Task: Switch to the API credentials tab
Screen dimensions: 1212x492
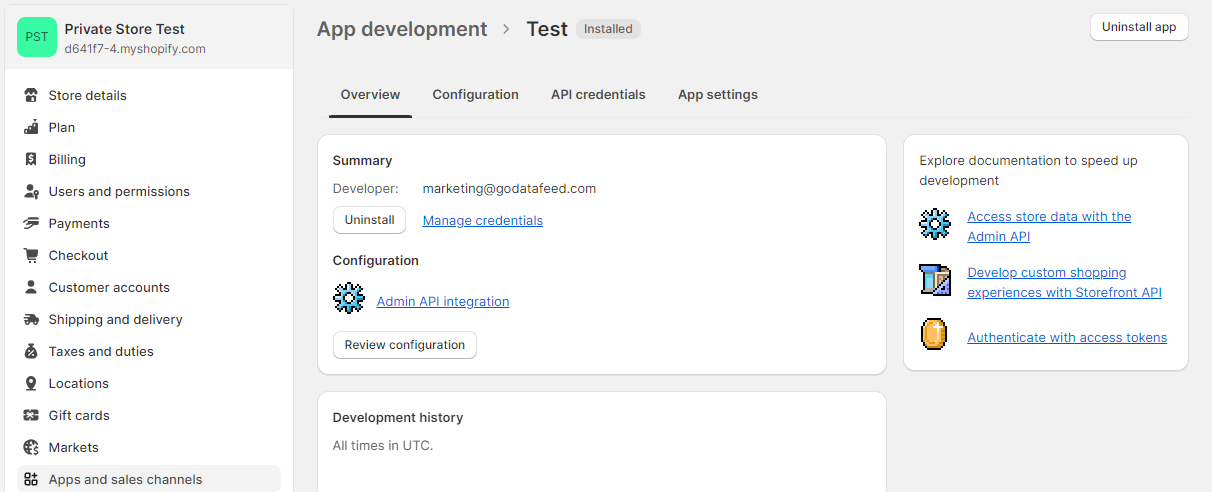Action: point(598,95)
